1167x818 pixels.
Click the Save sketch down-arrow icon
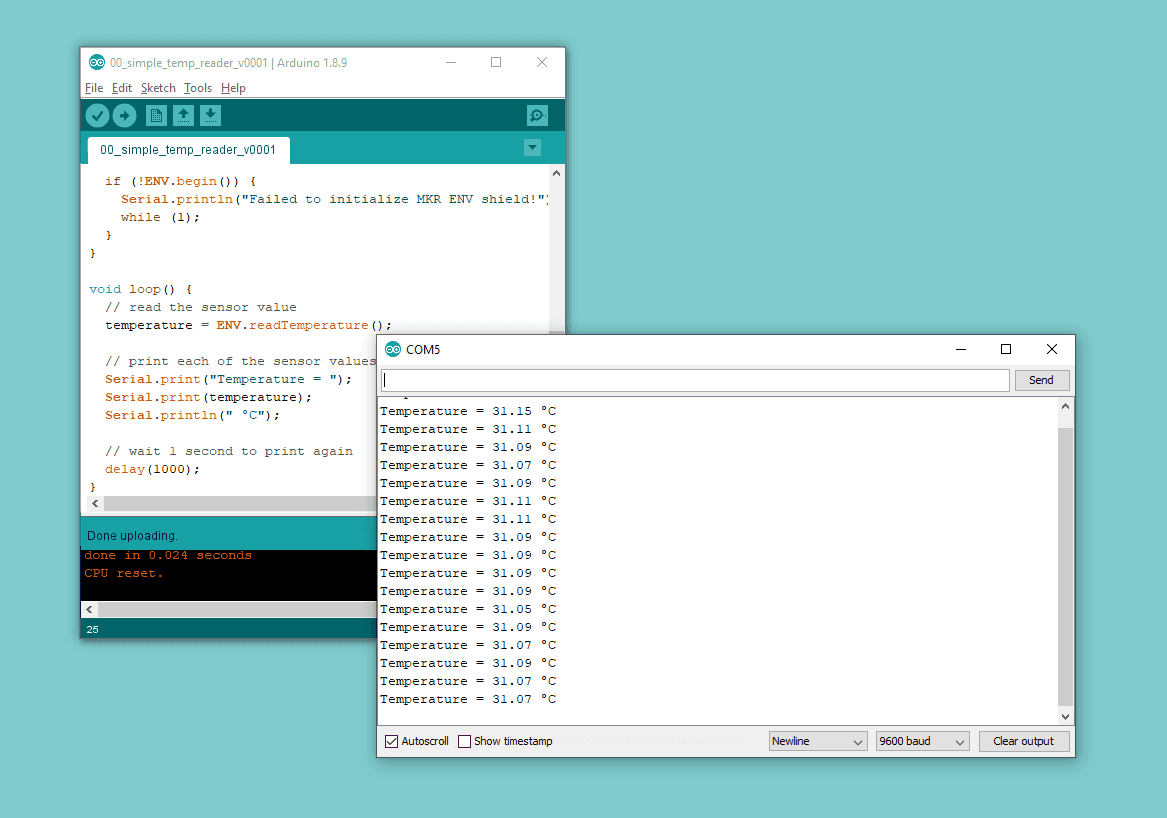pos(210,116)
